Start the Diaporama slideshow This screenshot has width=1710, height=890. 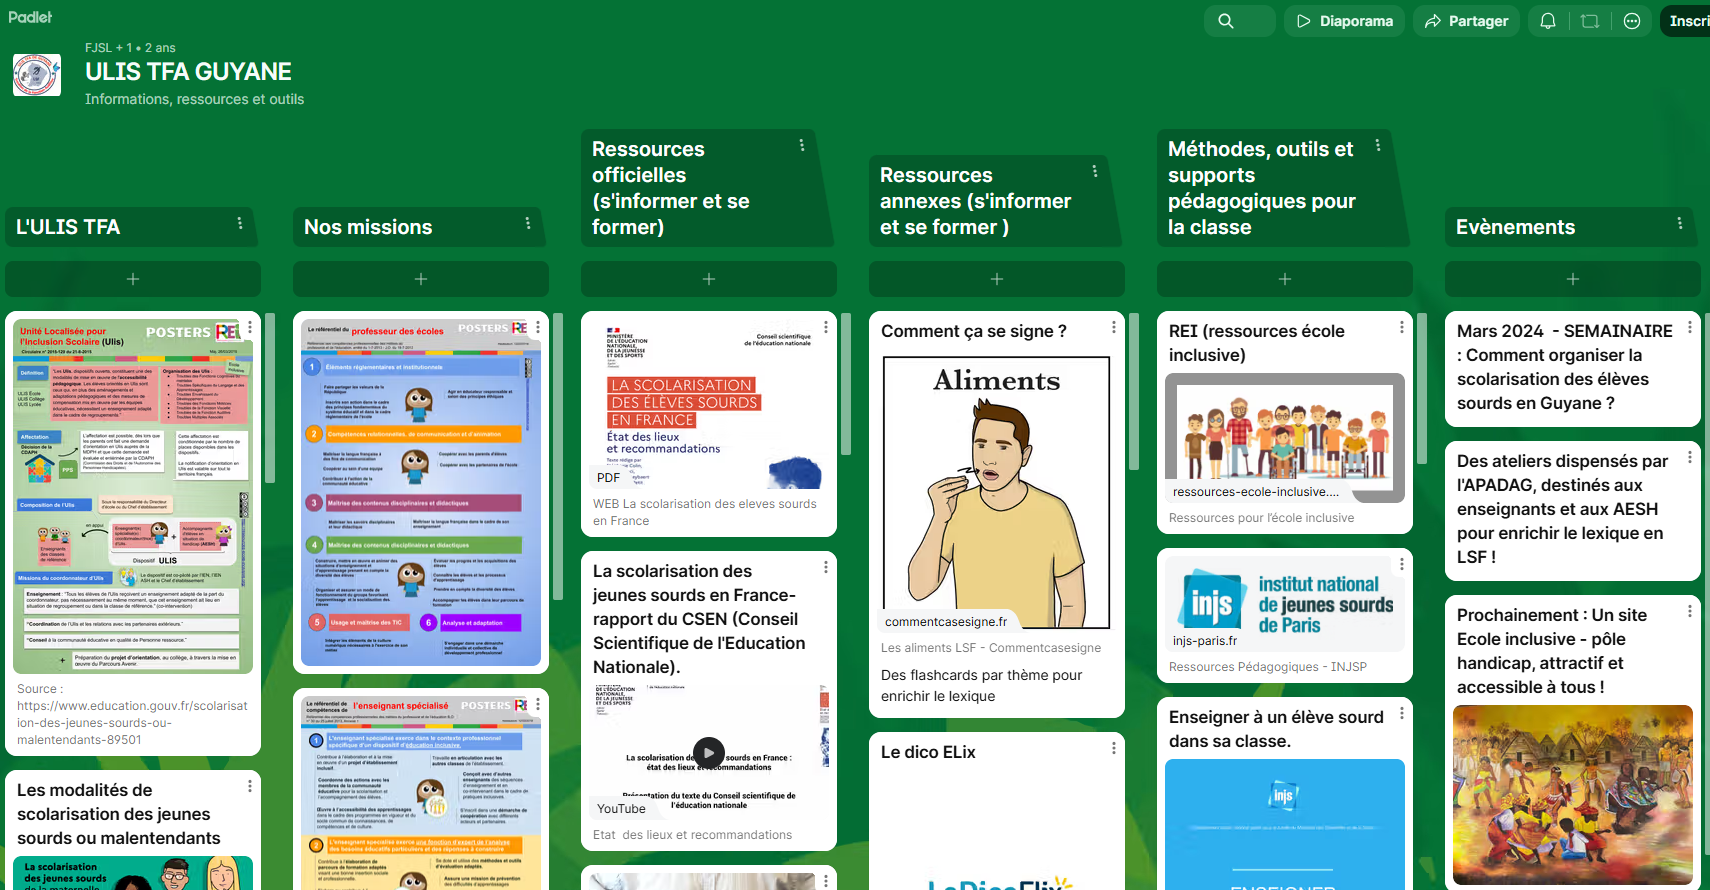(x=1344, y=21)
